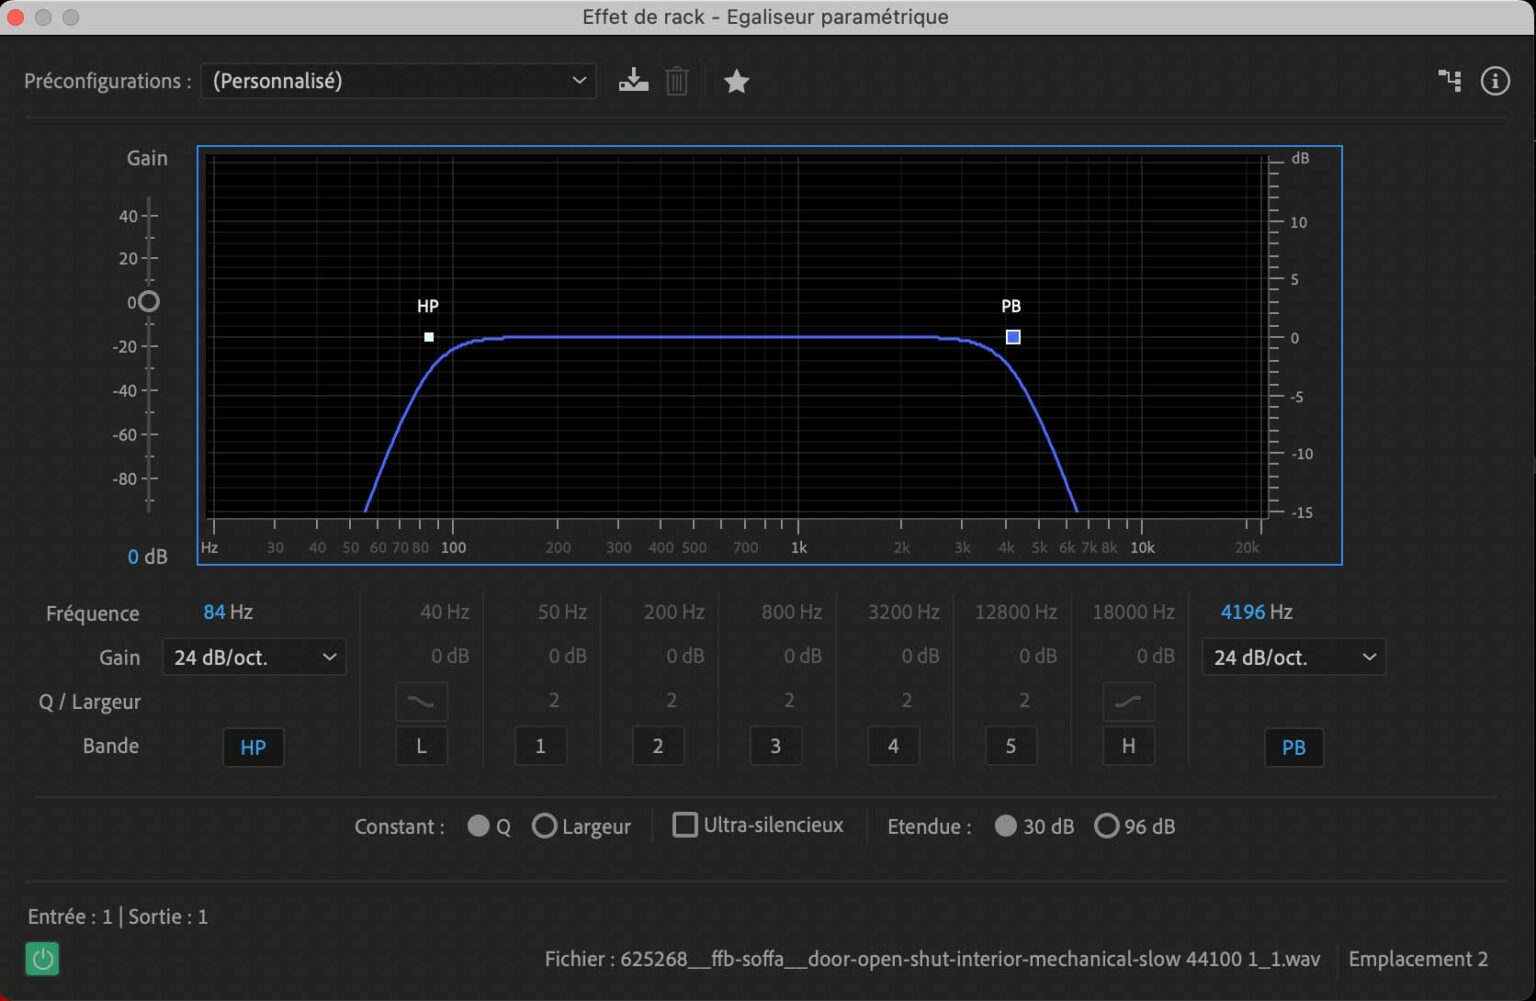Click the Fichier name in the status bar

pyautogui.click(x=932, y=959)
